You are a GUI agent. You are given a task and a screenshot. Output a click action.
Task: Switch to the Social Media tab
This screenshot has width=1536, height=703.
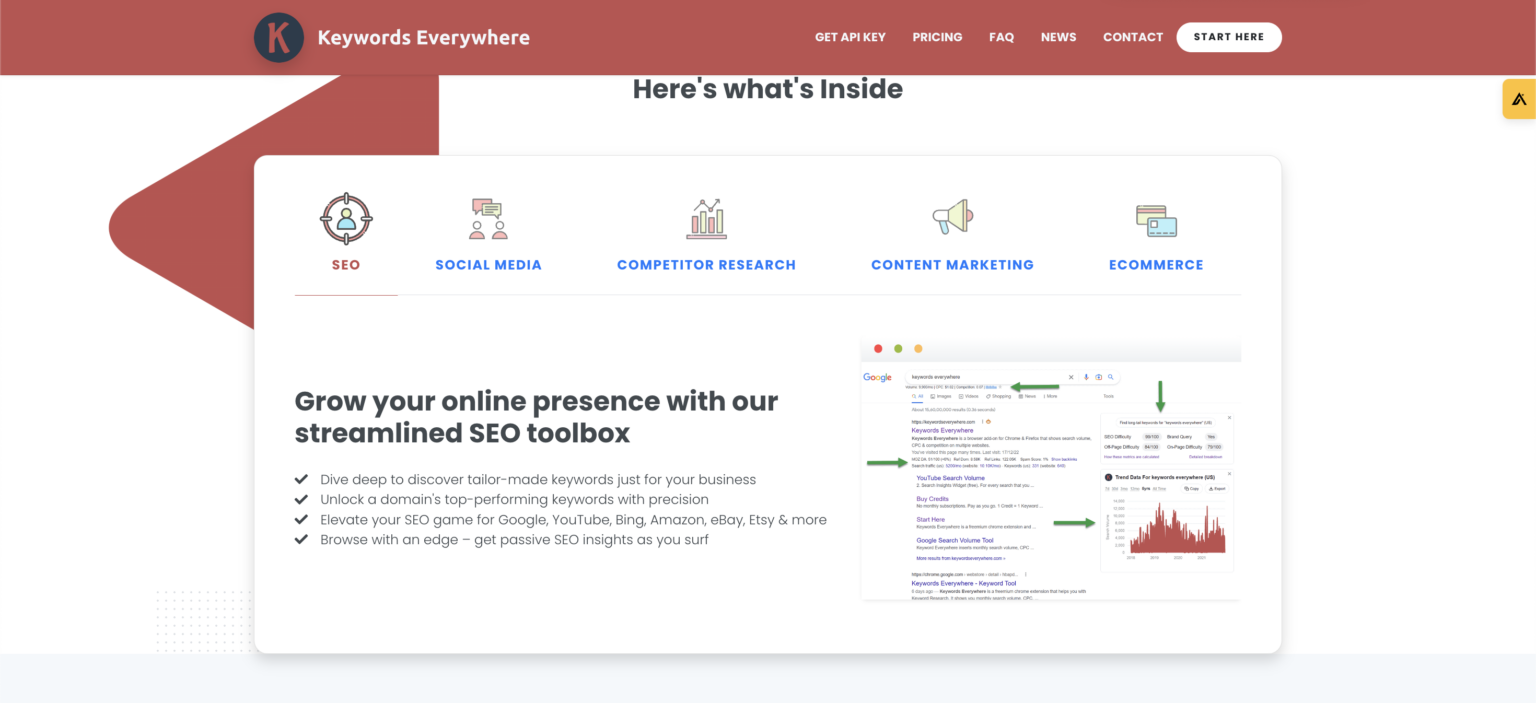(488, 264)
